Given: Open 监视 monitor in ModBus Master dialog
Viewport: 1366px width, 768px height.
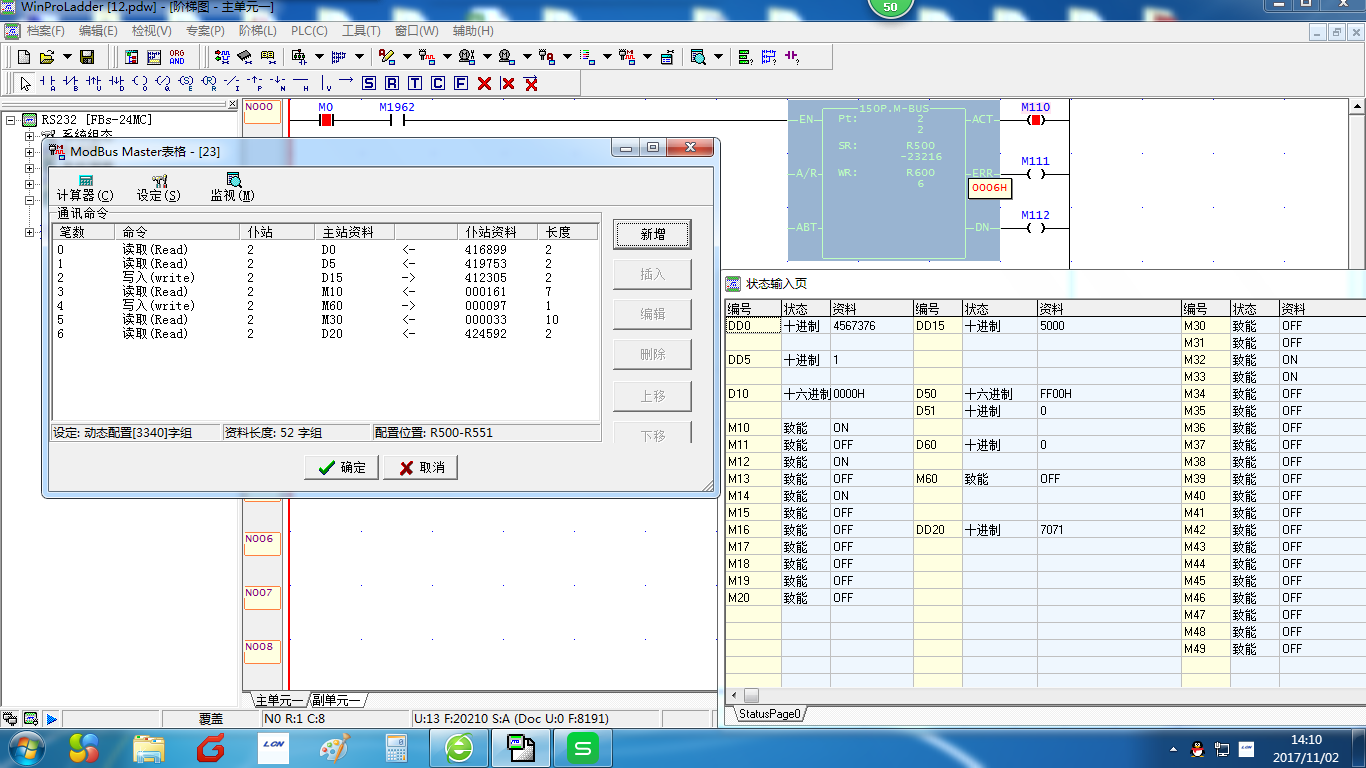Looking at the screenshot, I should (x=232, y=187).
